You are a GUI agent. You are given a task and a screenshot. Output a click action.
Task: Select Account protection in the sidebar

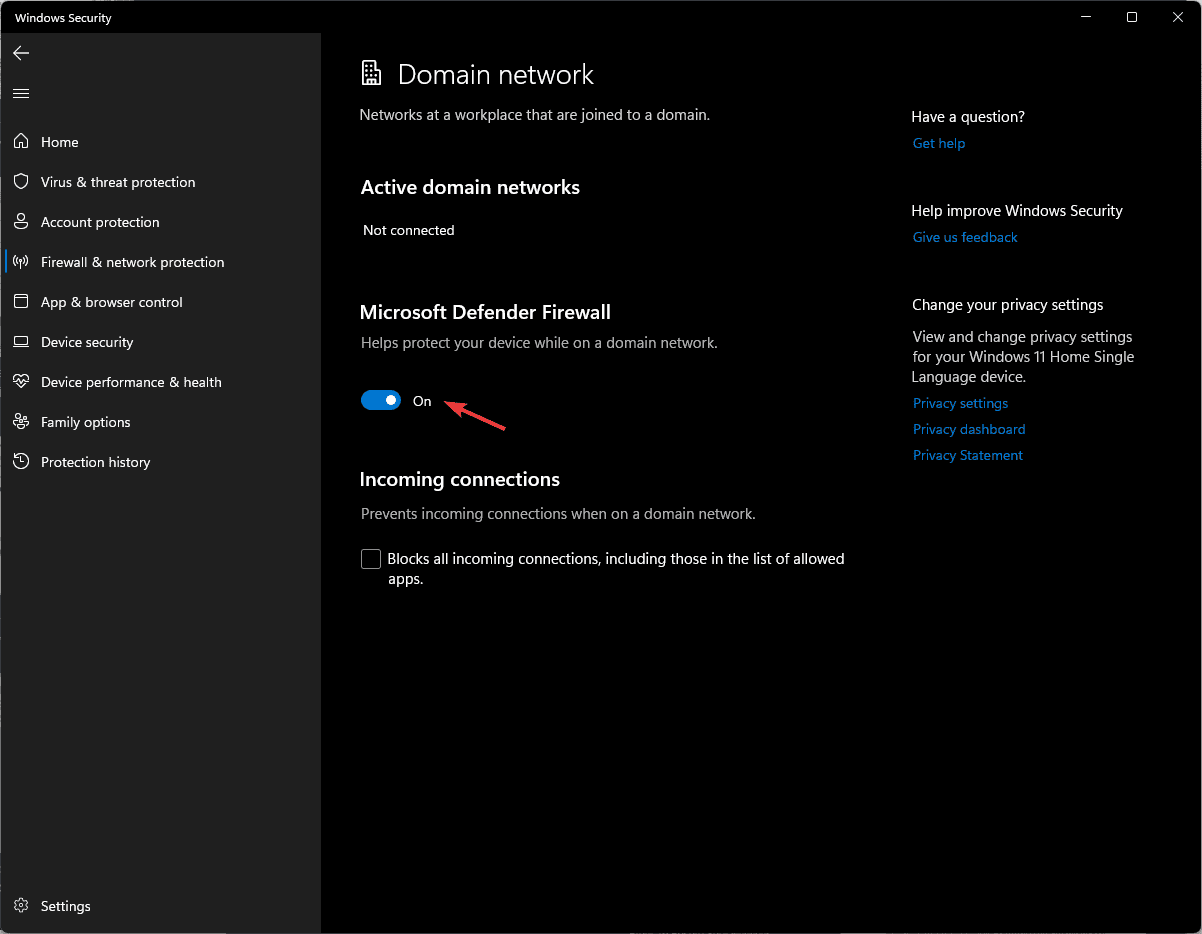tap(160, 222)
